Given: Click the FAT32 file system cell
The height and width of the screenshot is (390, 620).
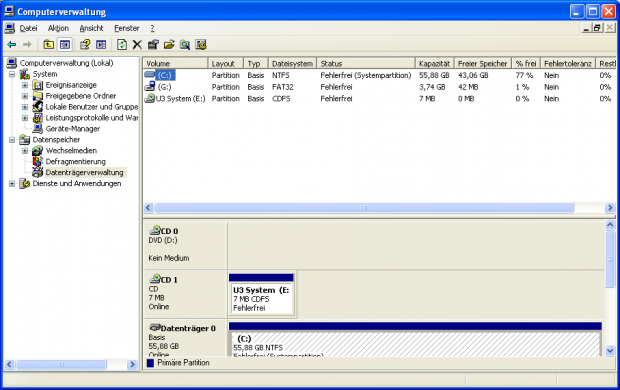Looking at the screenshot, I should pos(282,87).
